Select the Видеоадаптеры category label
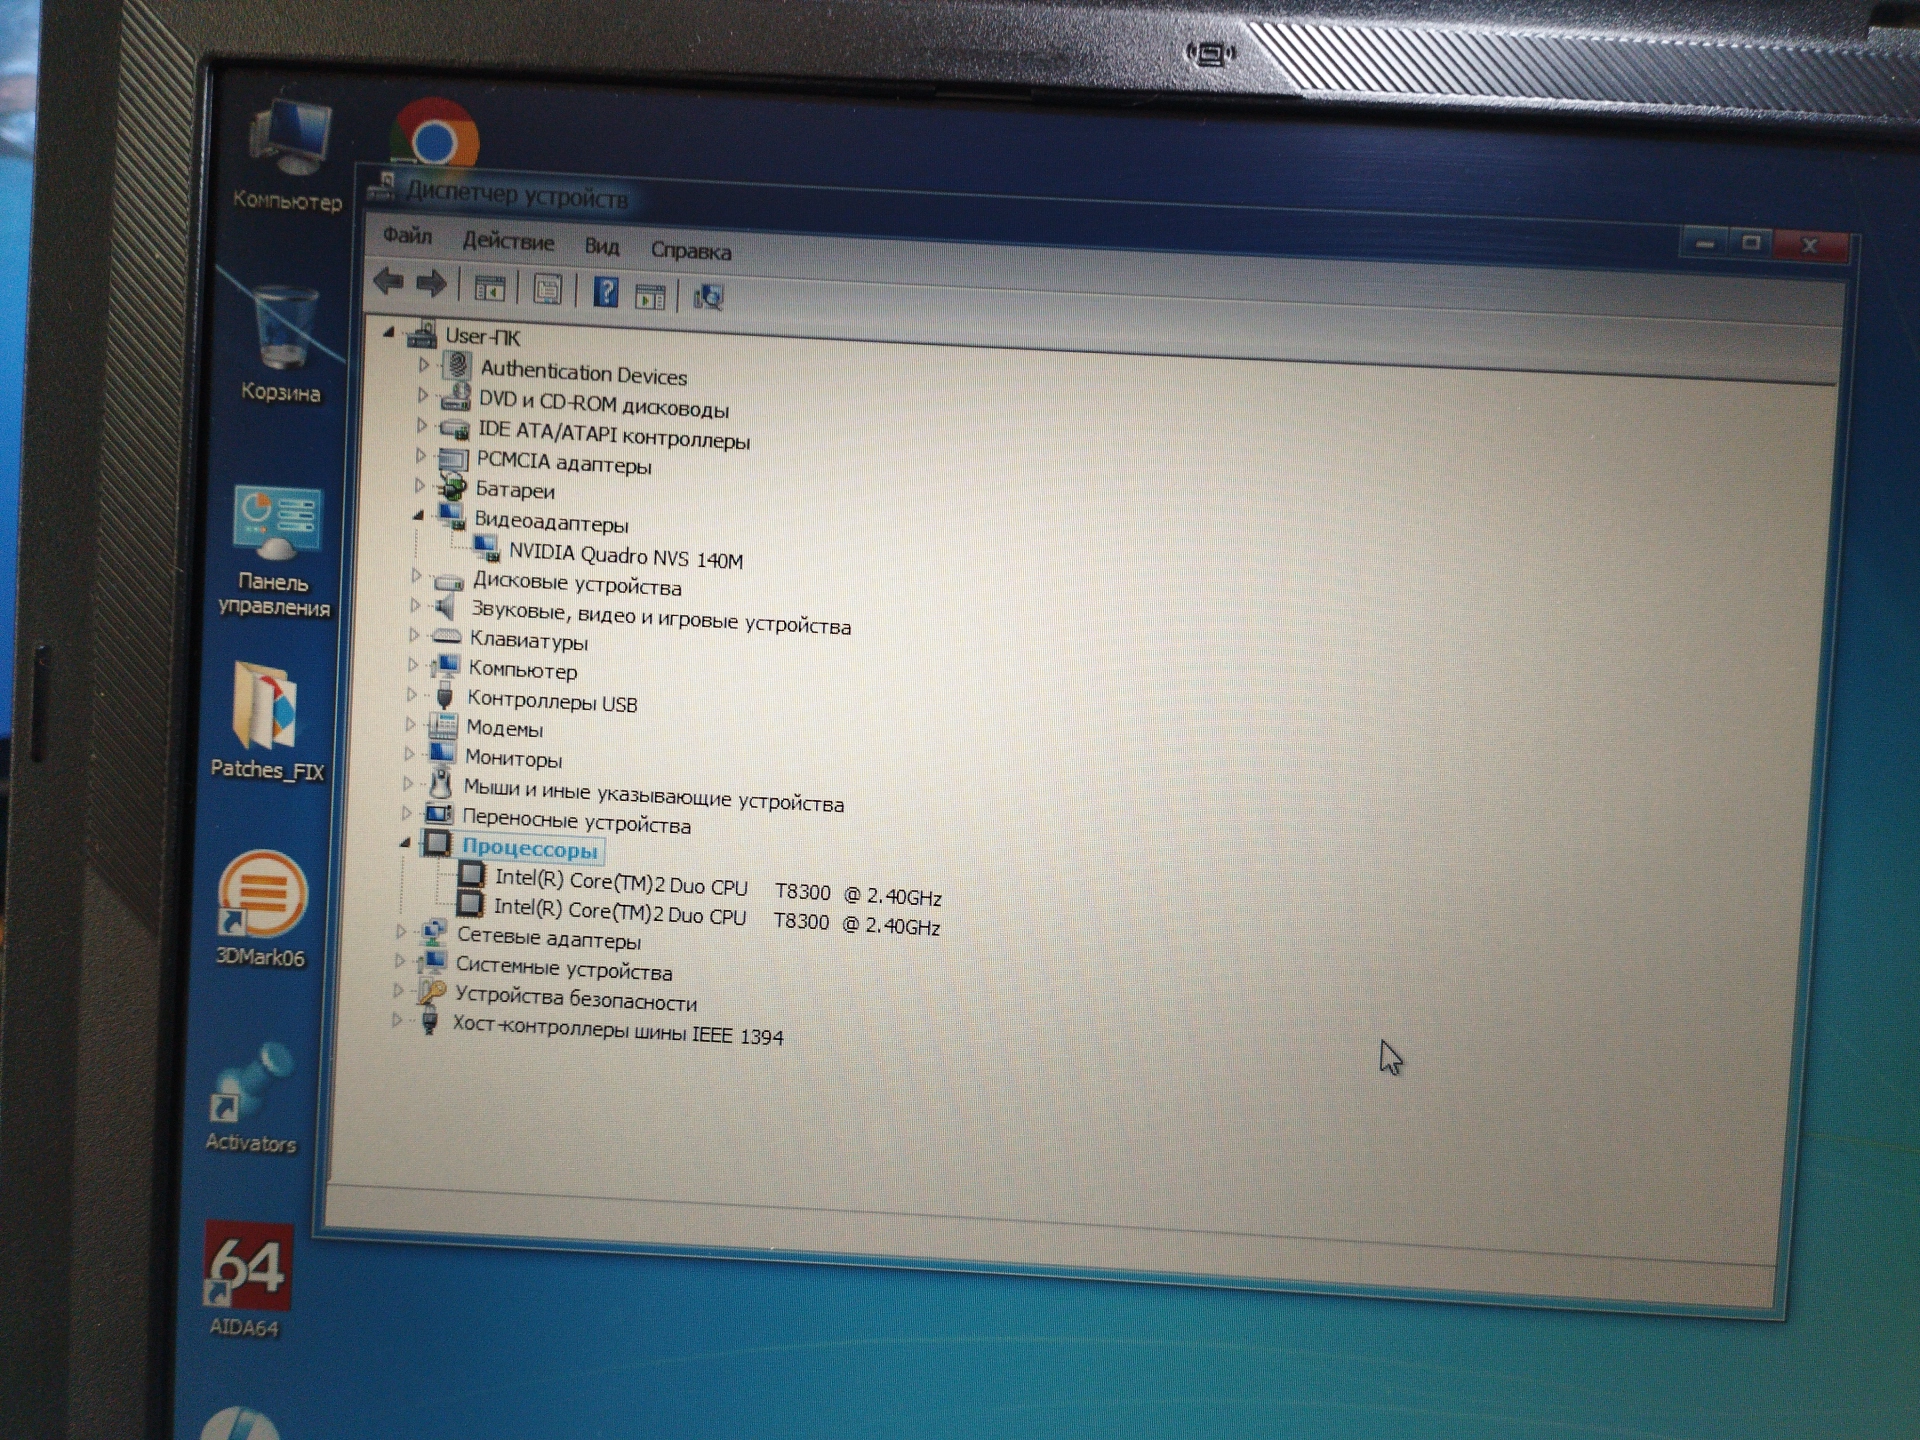 click(551, 522)
